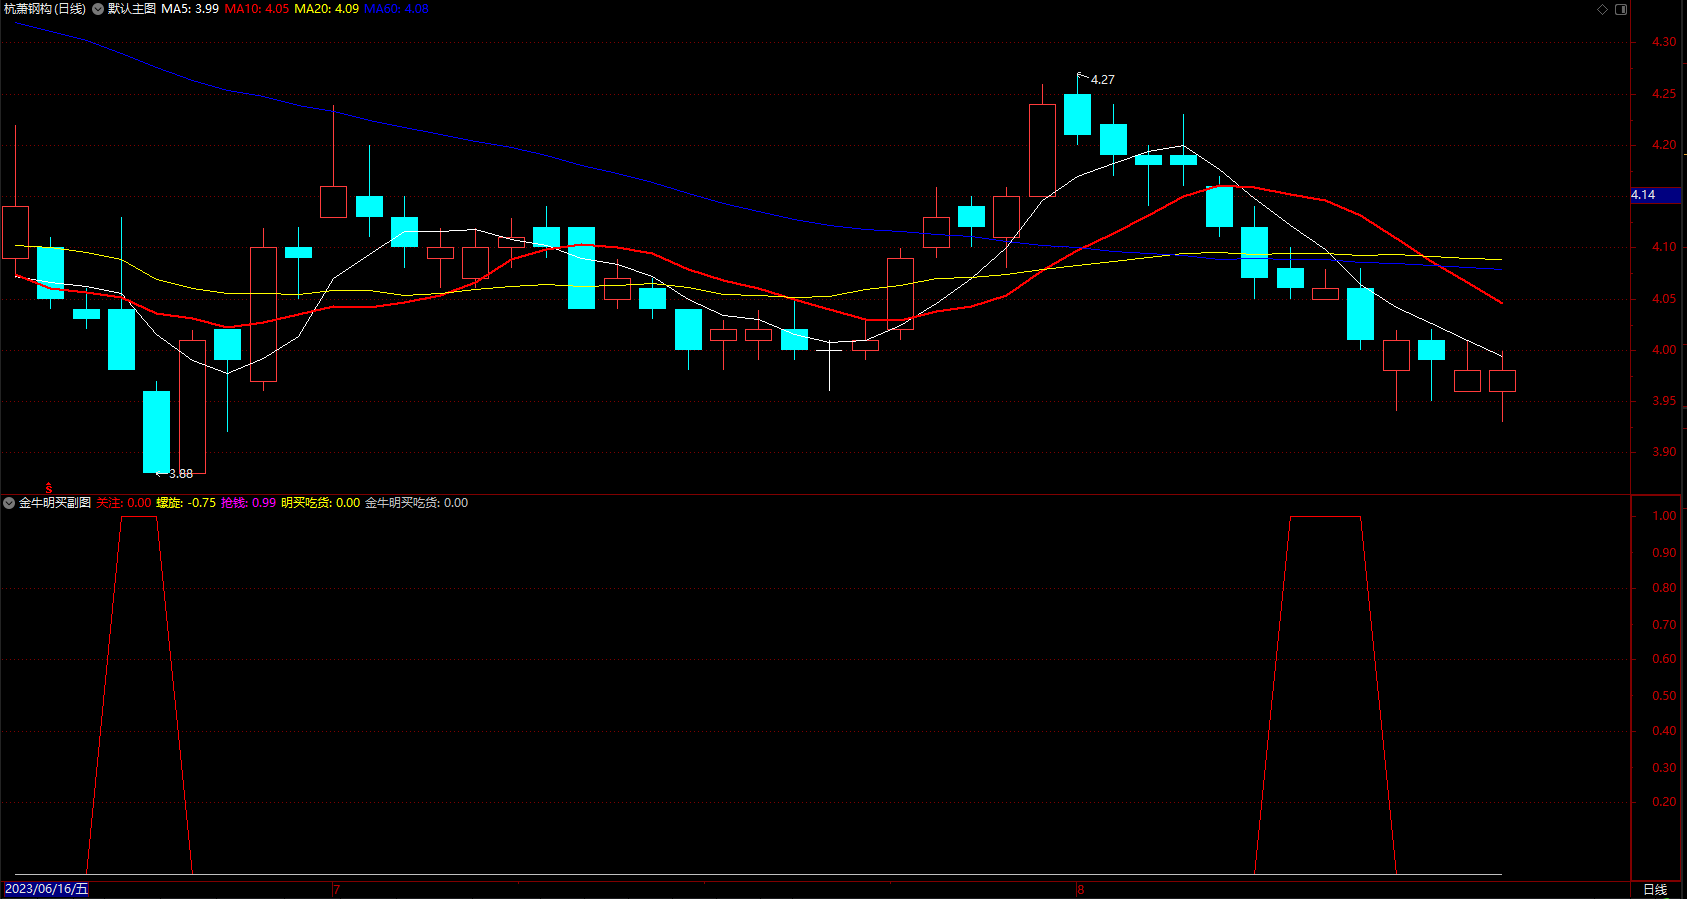Expand the dropdown arrow beside 金牛明买副图
This screenshot has width=1687, height=899.
(9, 503)
